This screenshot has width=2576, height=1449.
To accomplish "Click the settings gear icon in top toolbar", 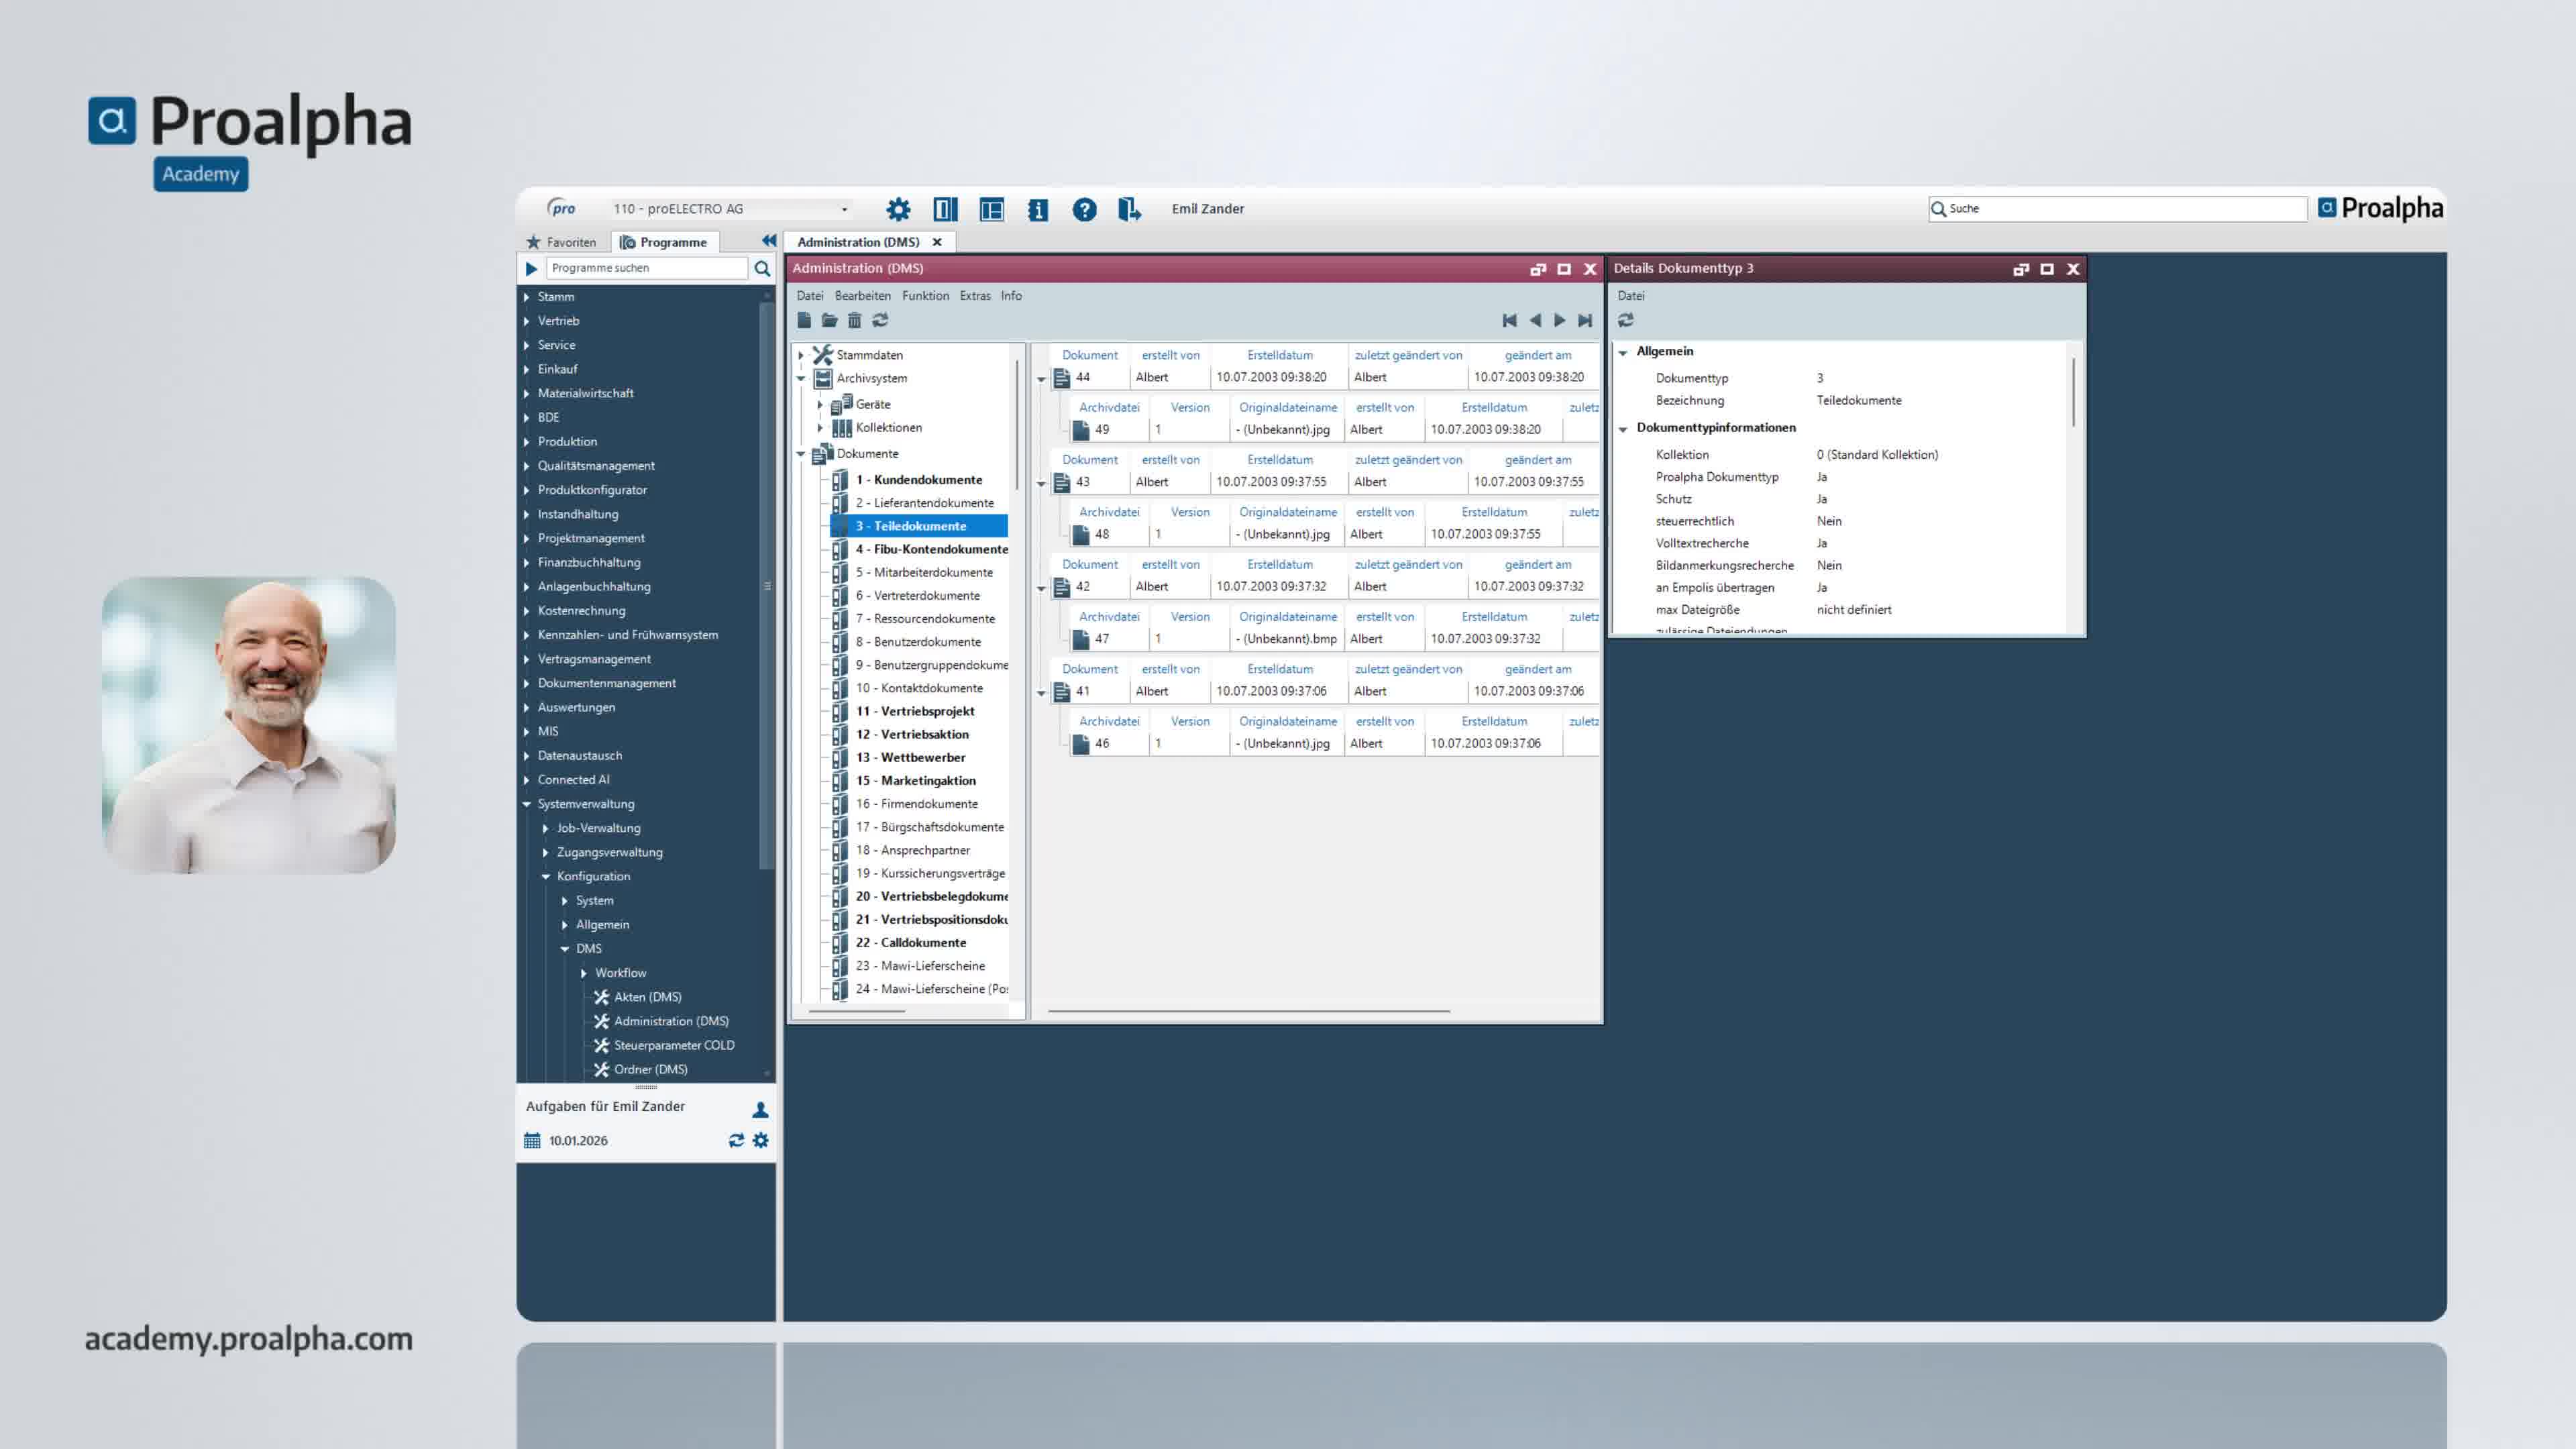I will point(898,209).
